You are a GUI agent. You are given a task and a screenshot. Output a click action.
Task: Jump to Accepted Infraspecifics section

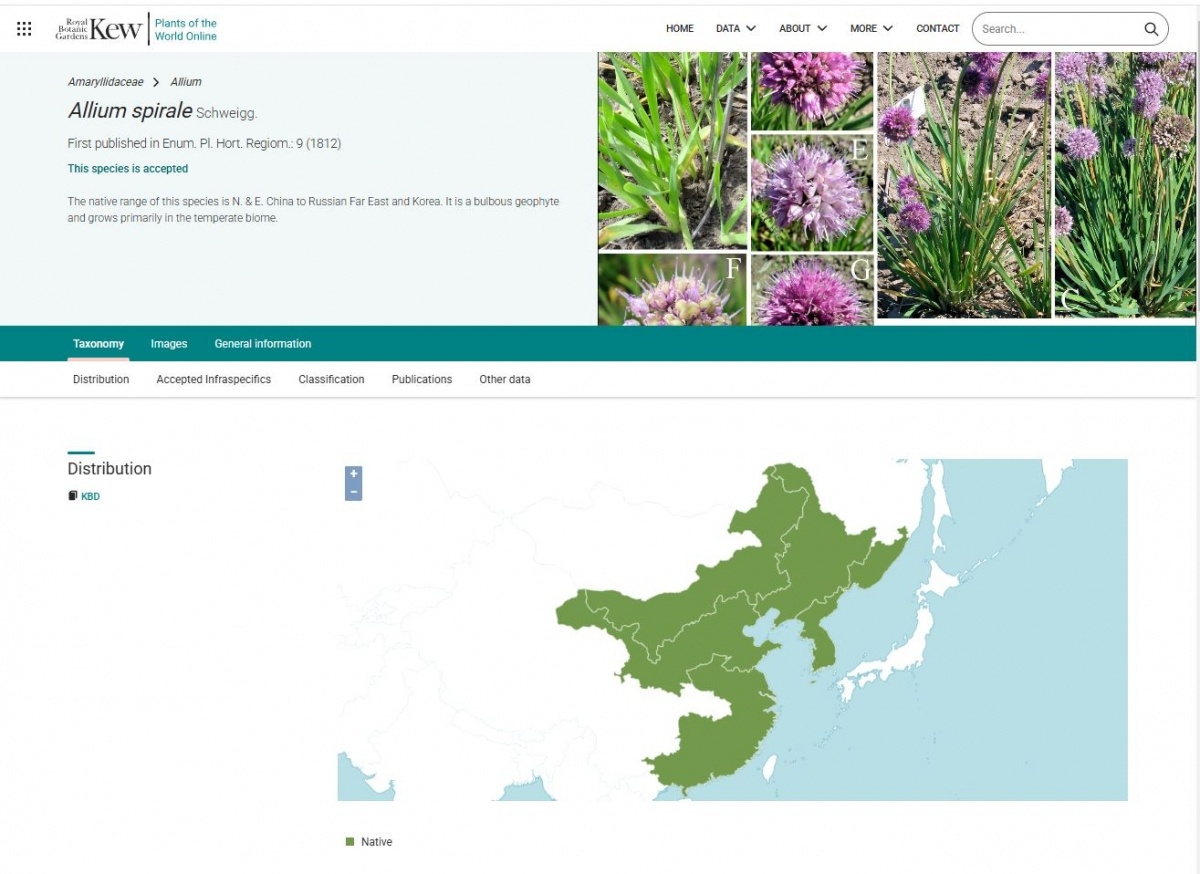click(214, 380)
